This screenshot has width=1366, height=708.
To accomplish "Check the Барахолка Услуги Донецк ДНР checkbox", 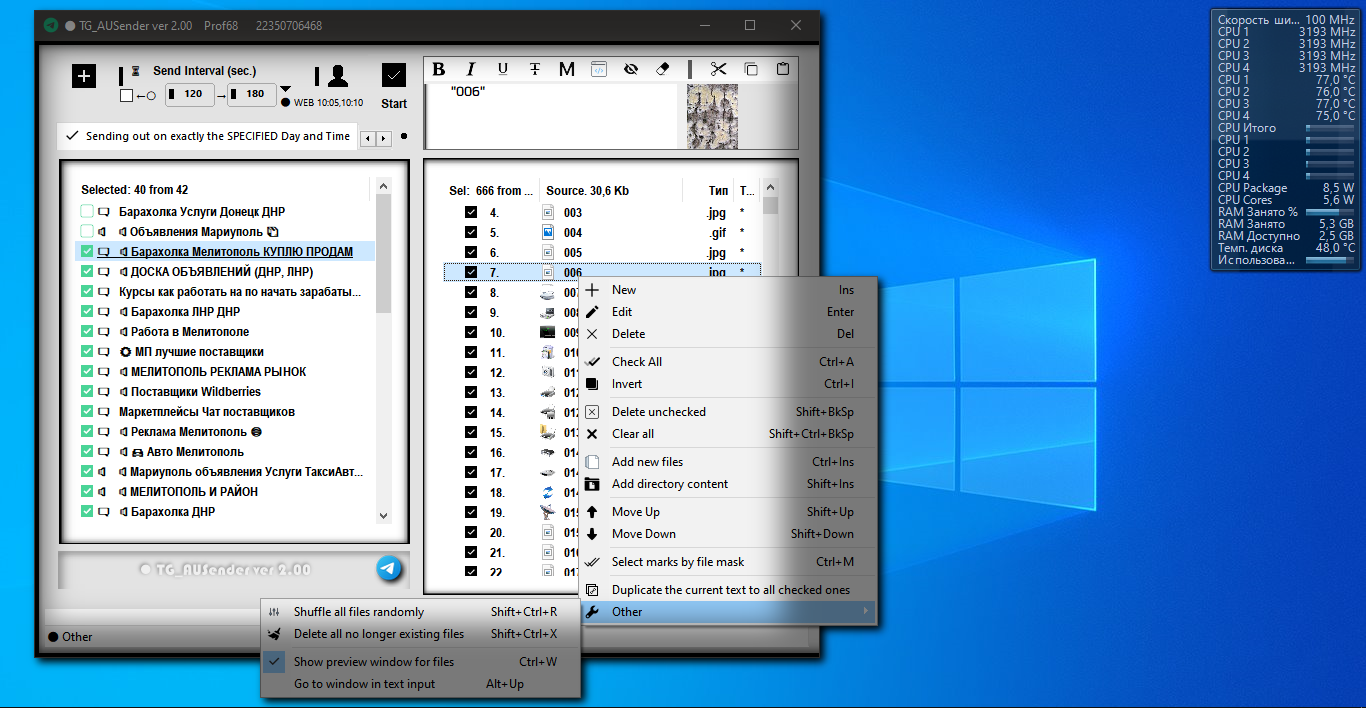I will [87, 212].
